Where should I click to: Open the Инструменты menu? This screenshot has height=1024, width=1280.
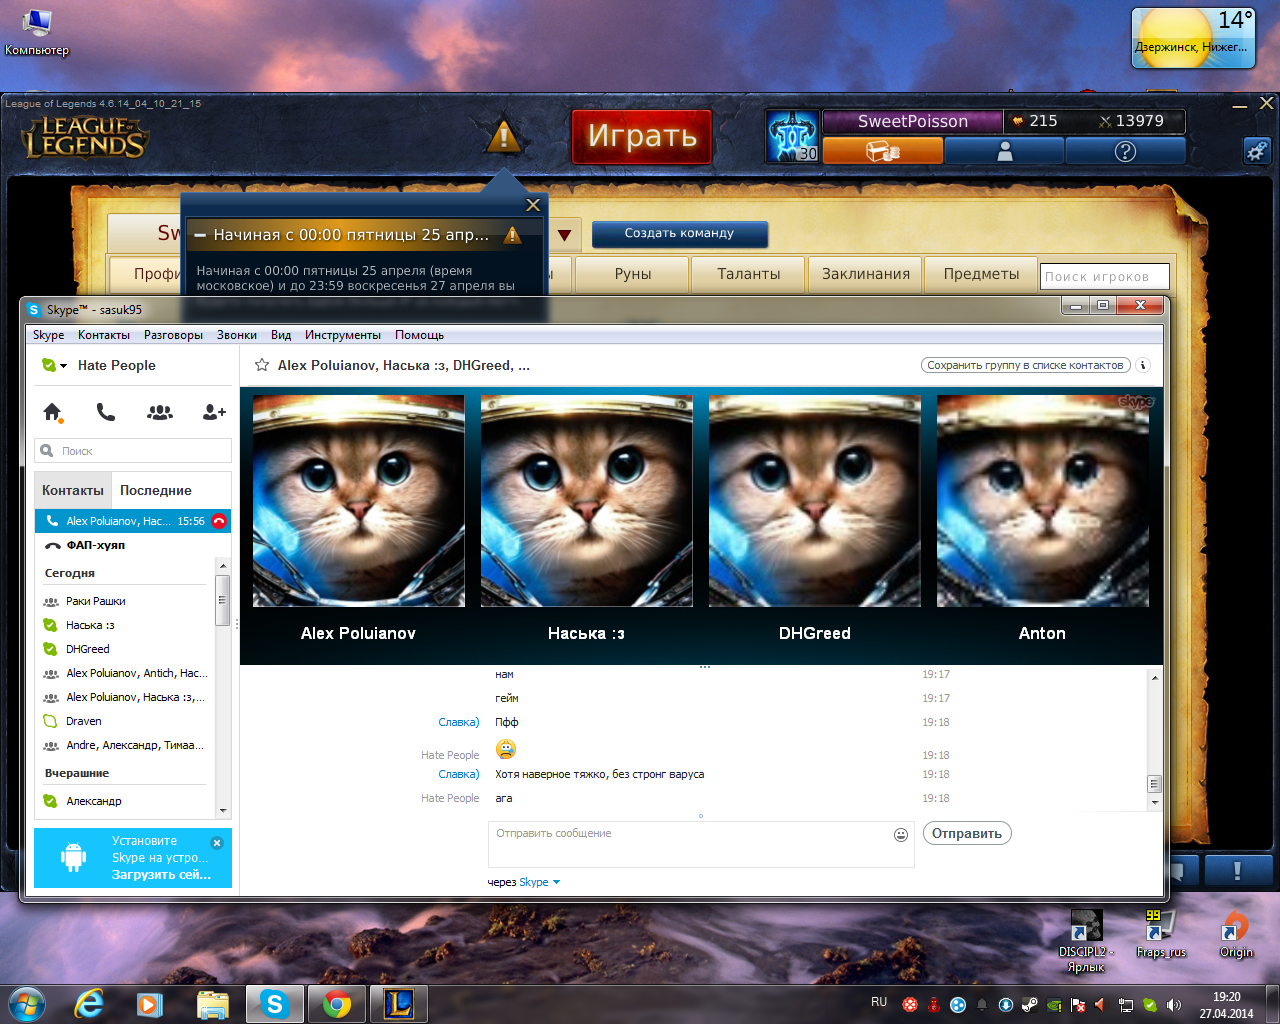(343, 335)
